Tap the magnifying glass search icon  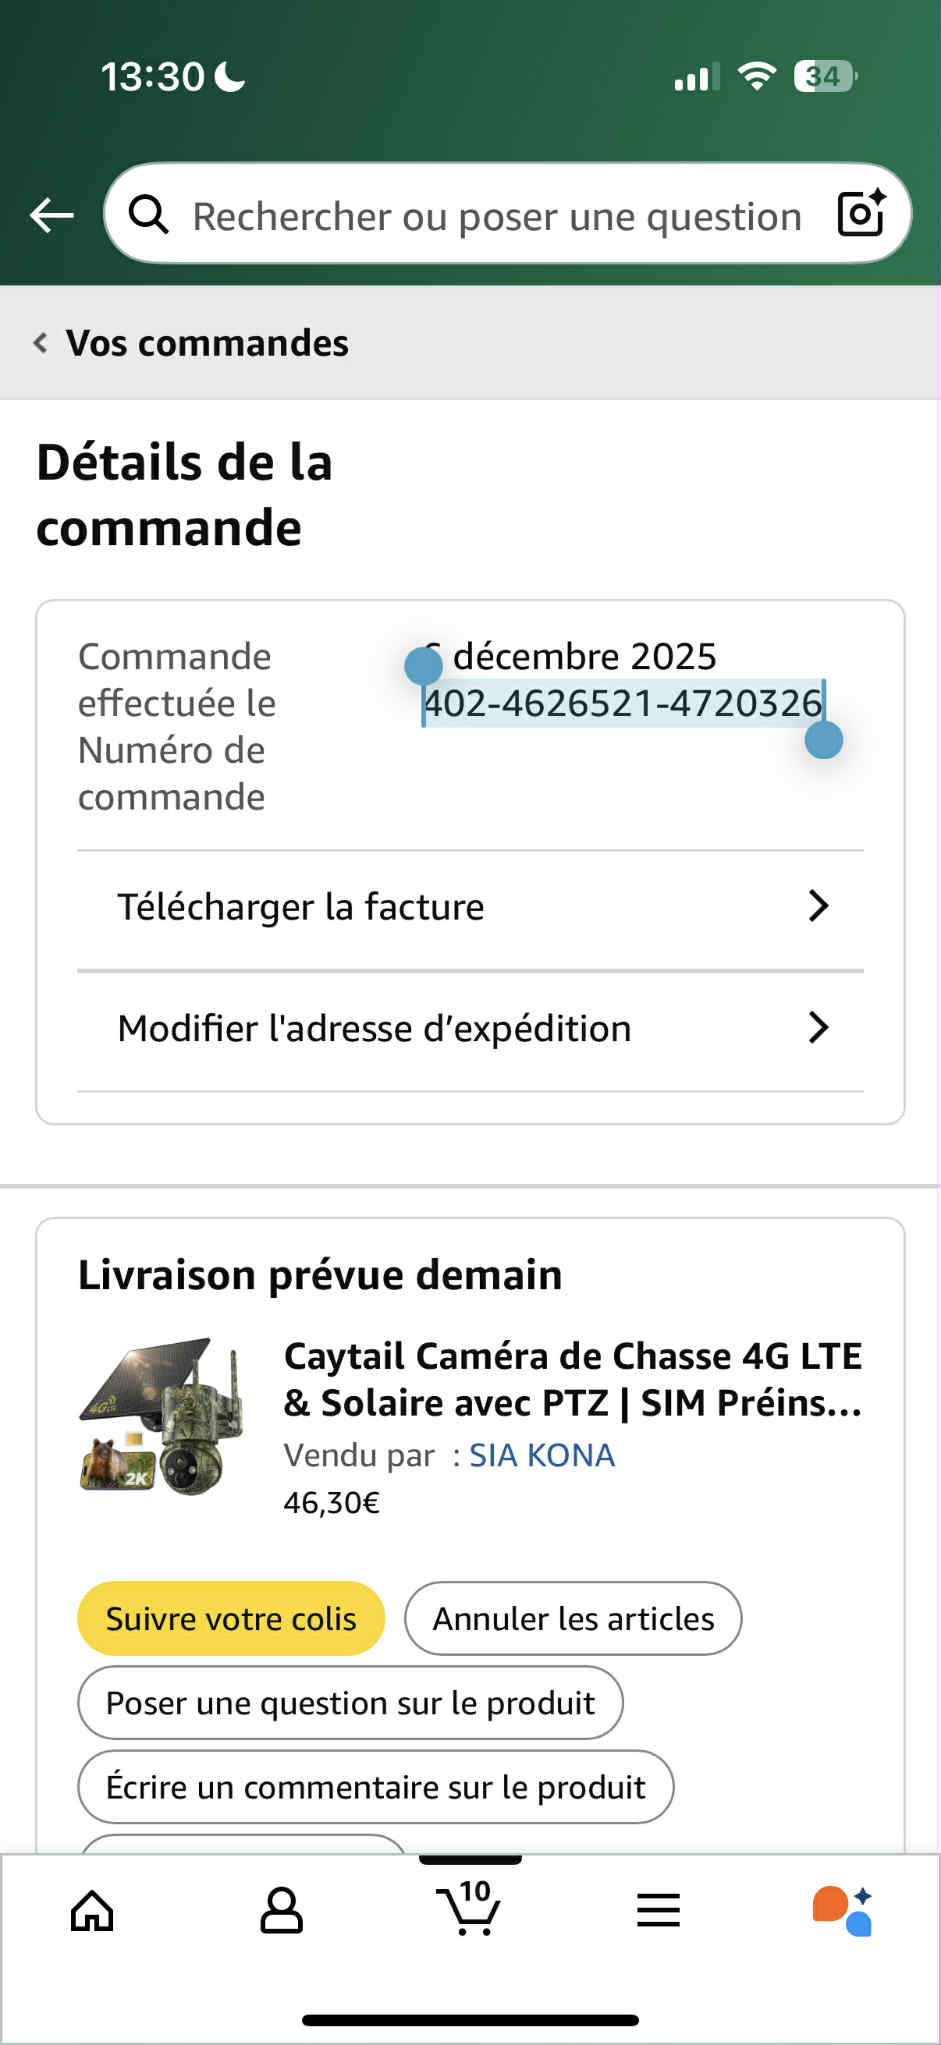click(149, 214)
